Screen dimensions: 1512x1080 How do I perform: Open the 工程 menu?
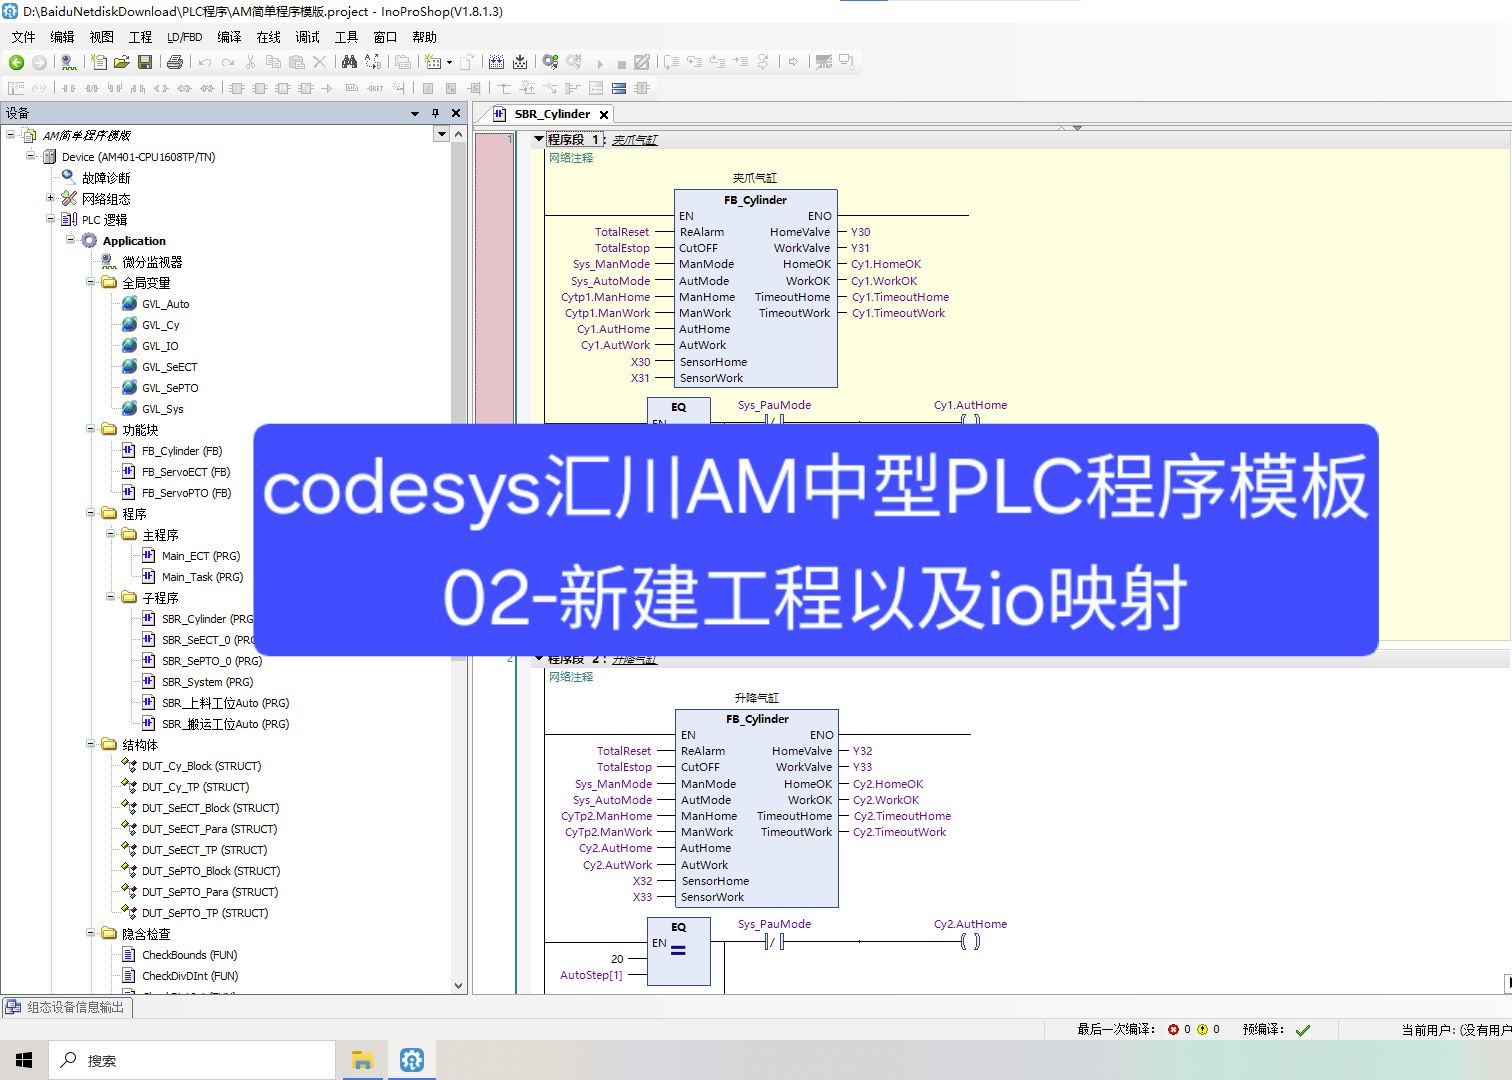pyautogui.click(x=140, y=37)
